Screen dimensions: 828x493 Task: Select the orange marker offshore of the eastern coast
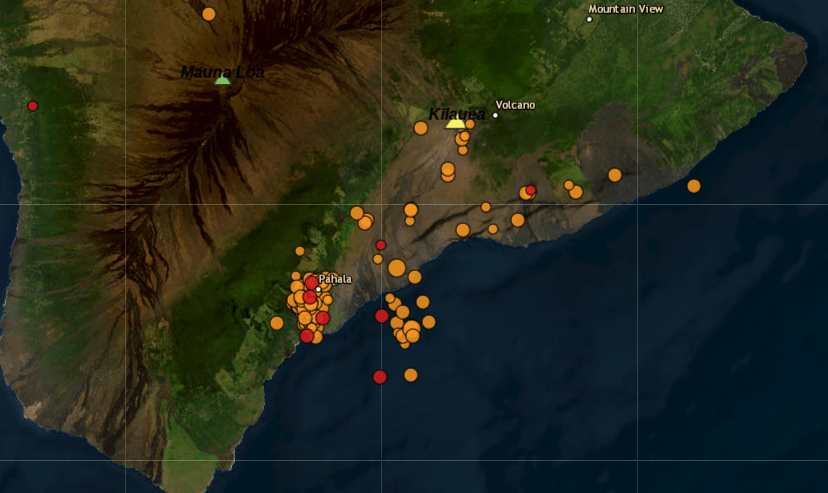point(694,186)
